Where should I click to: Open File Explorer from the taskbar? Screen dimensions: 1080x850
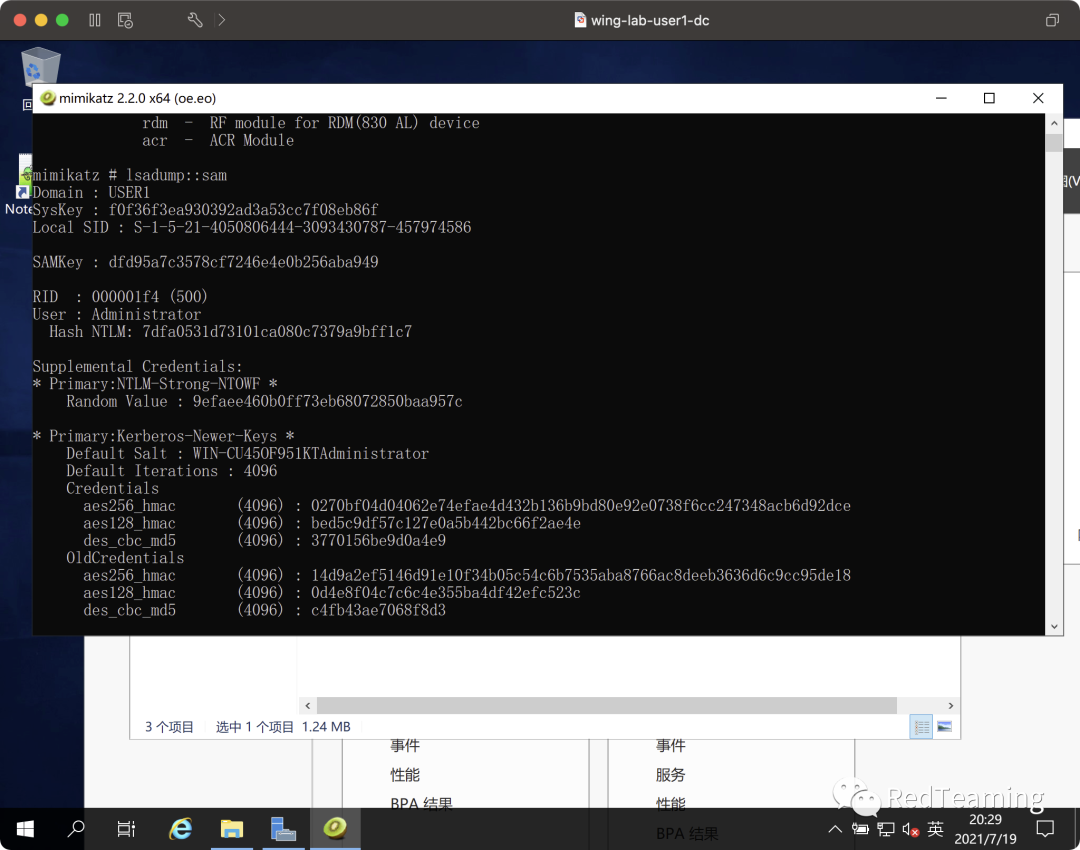click(x=232, y=829)
